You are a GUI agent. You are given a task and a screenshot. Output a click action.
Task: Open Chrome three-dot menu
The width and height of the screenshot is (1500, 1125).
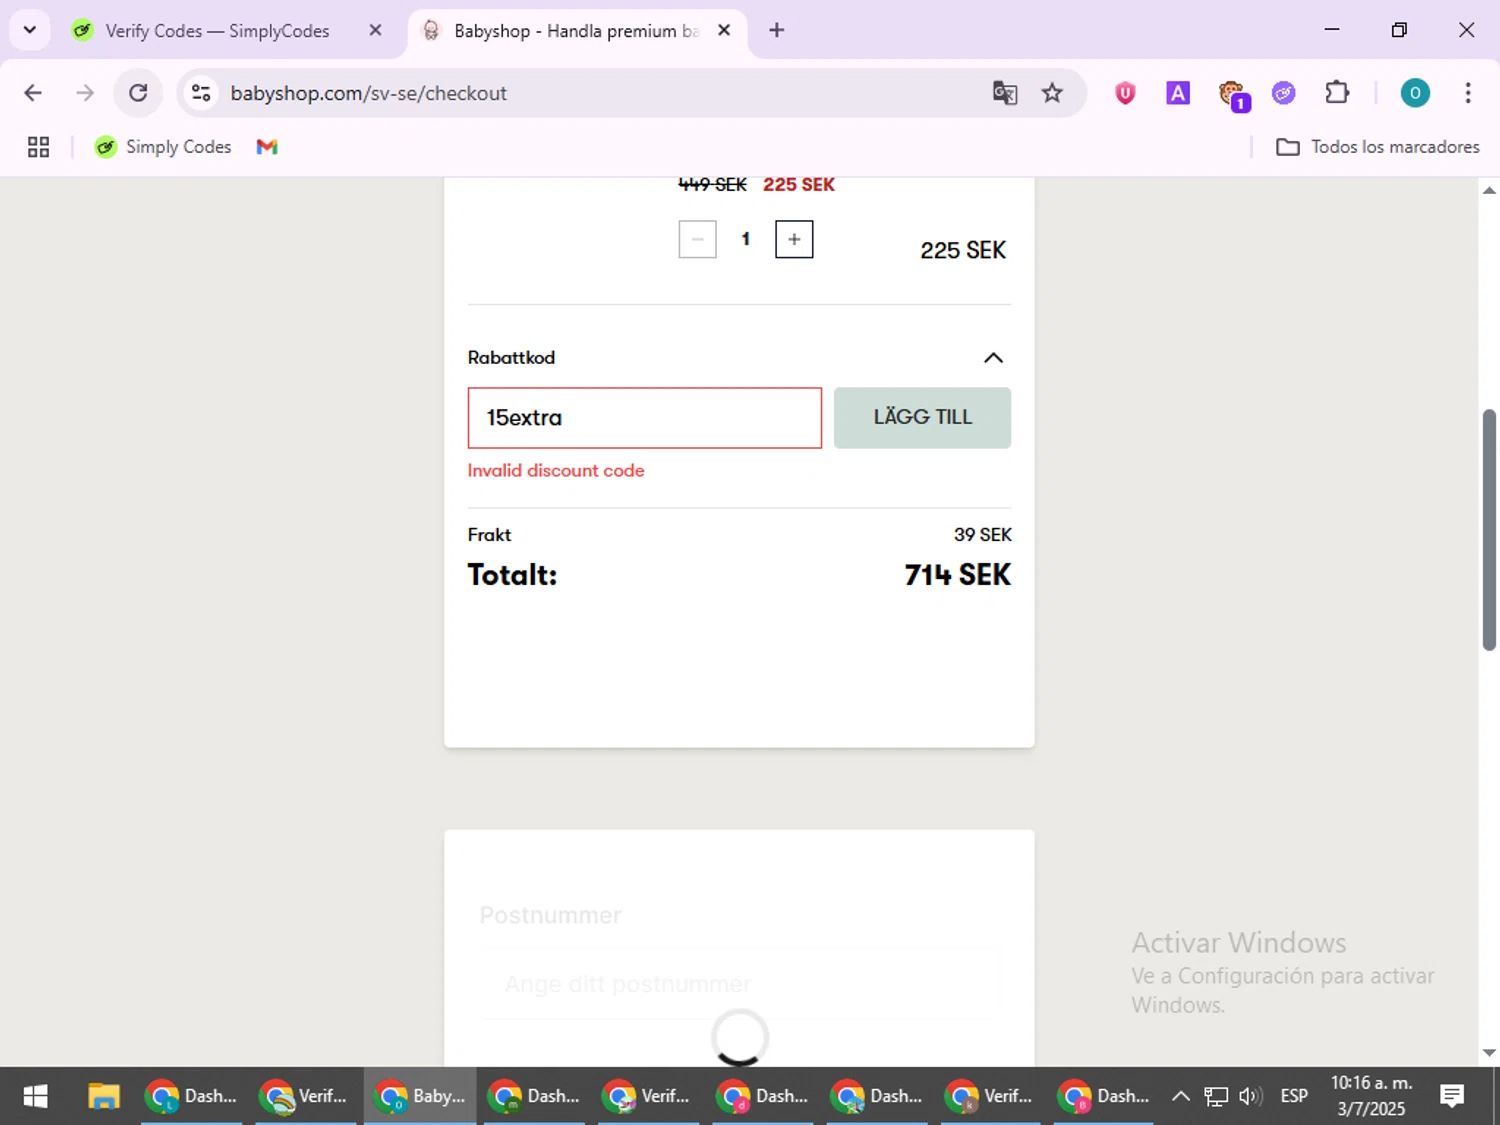point(1468,93)
